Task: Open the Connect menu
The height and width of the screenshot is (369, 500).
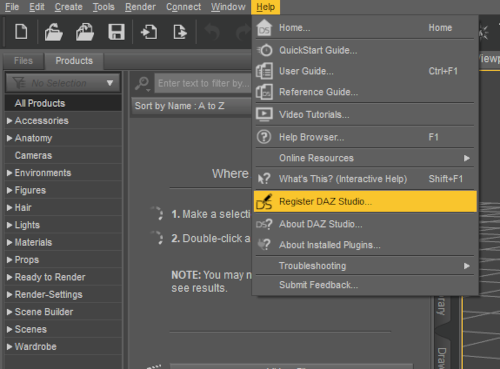Action: (183, 7)
